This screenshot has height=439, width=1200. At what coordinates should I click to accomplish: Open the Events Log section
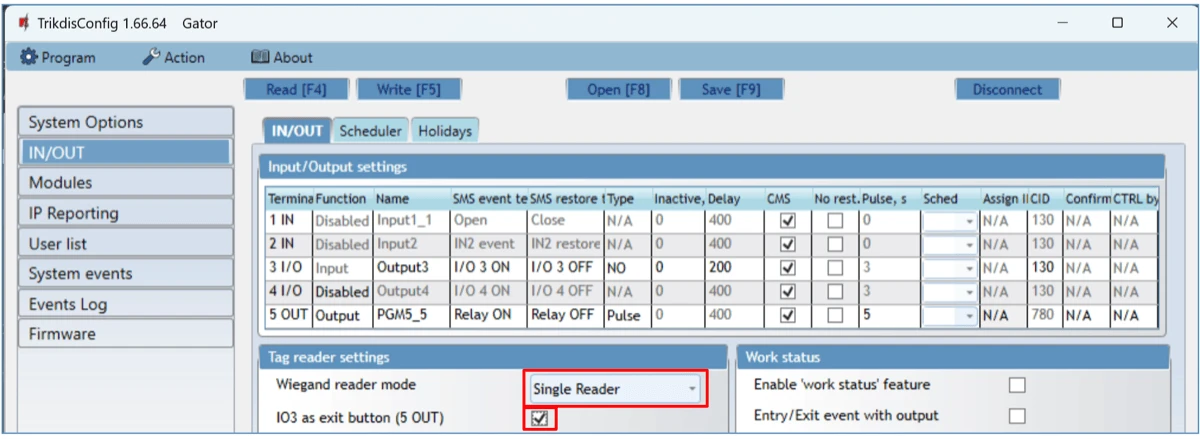[x=125, y=304]
